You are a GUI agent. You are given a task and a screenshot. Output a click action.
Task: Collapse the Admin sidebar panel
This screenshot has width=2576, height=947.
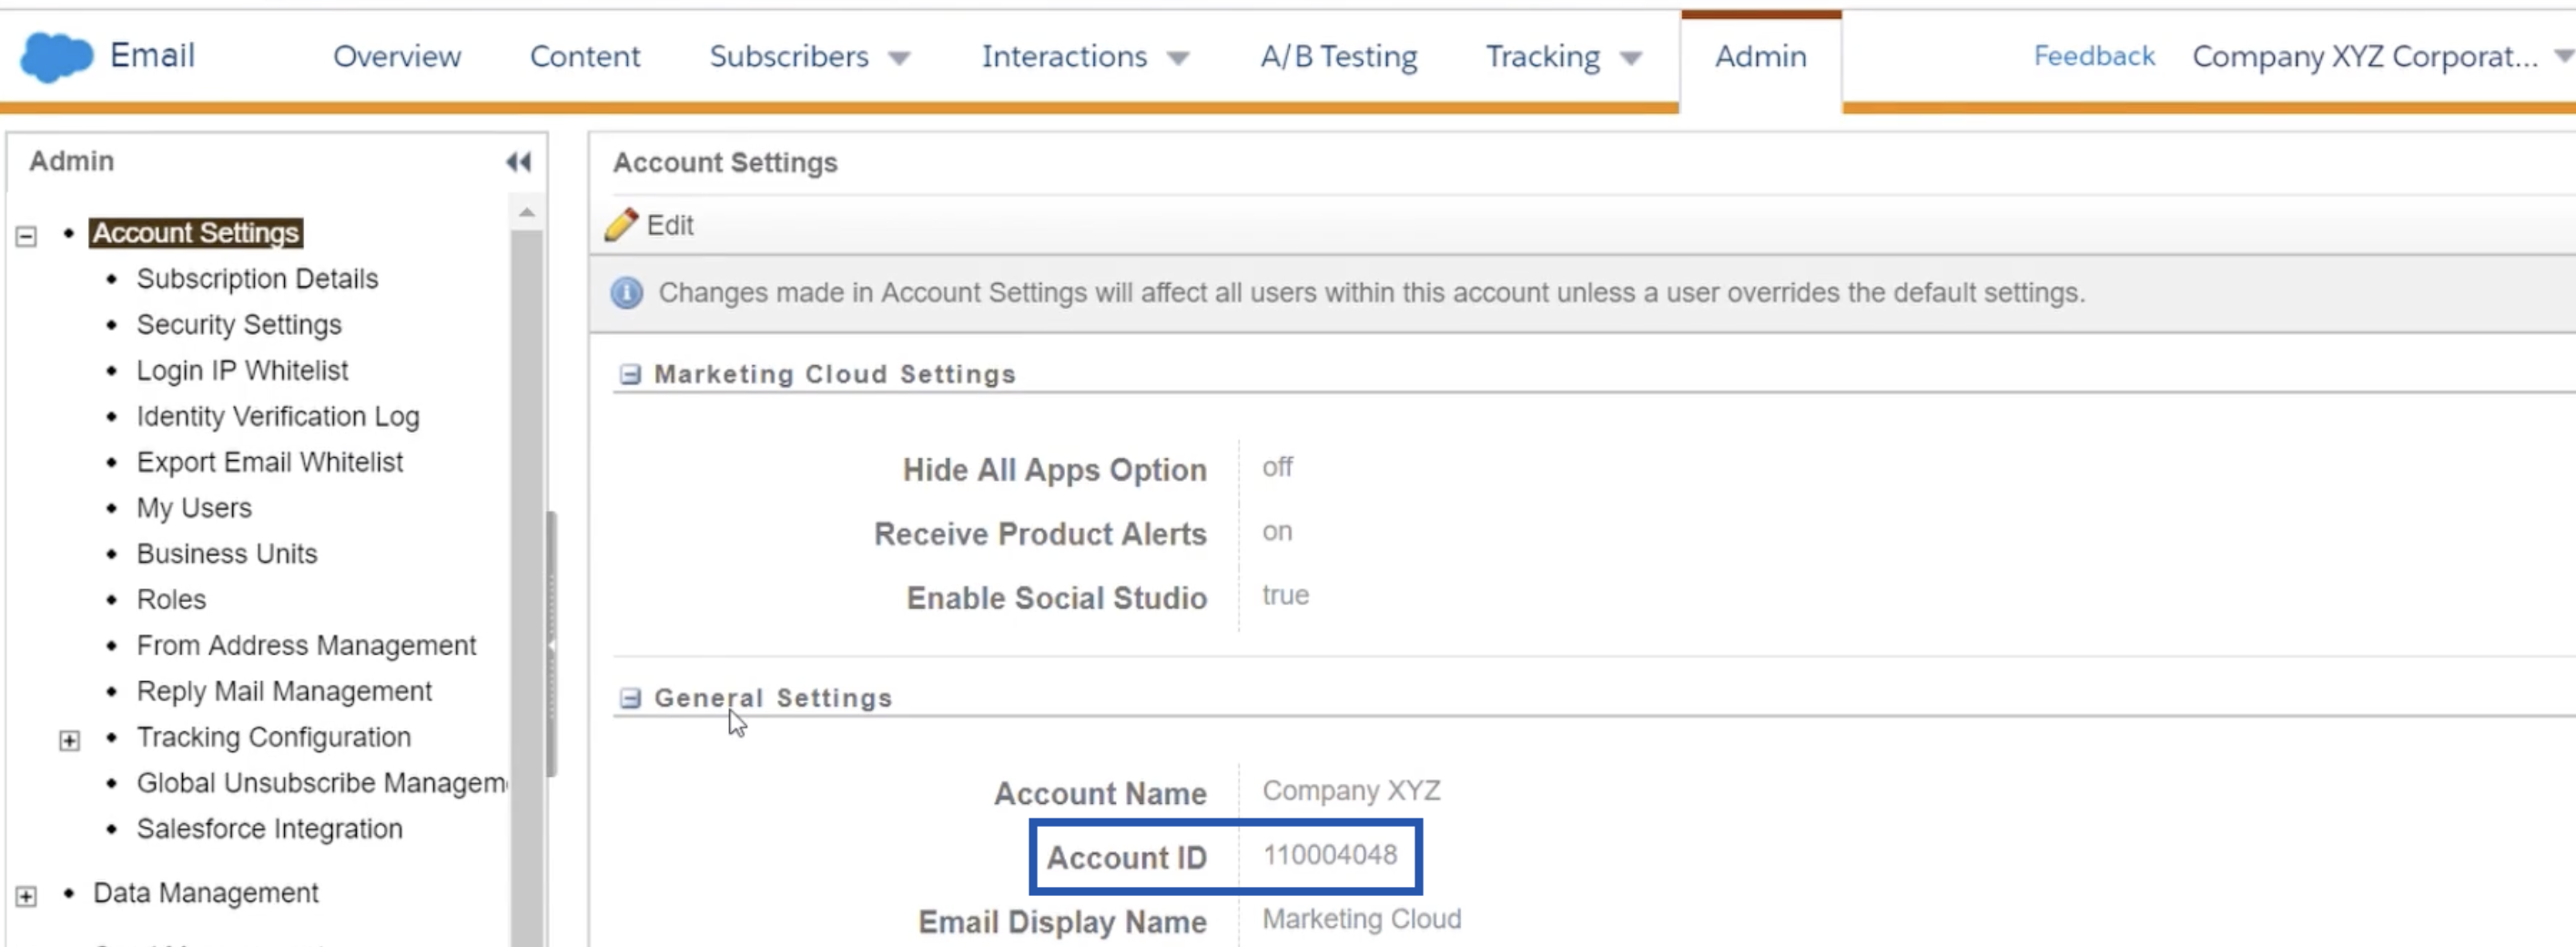pos(518,162)
